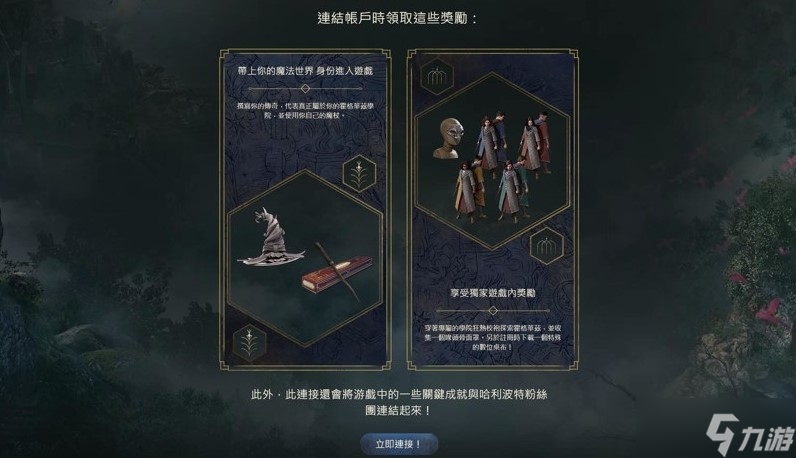Image resolution: width=796 pixels, height=458 pixels.
Task: Click the 帶上你的魔法世界 身份進入遊戲 card title
Action: pyautogui.click(x=305, y=71)
